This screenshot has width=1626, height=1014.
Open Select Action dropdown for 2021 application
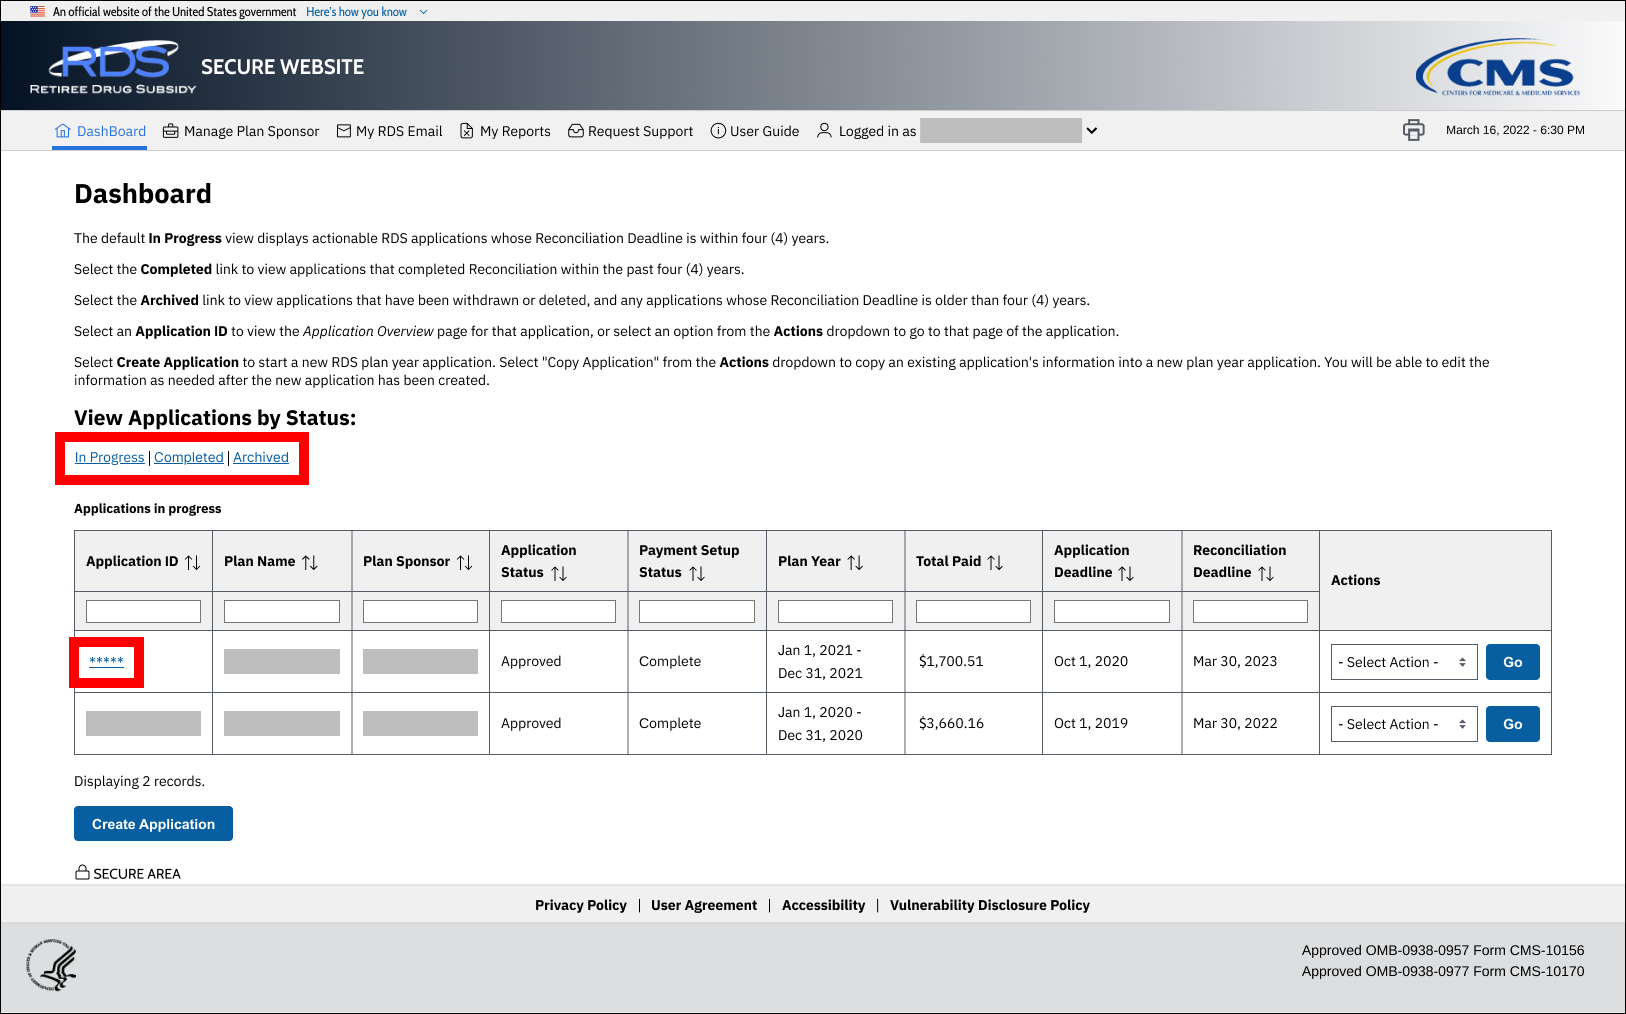1403,662
